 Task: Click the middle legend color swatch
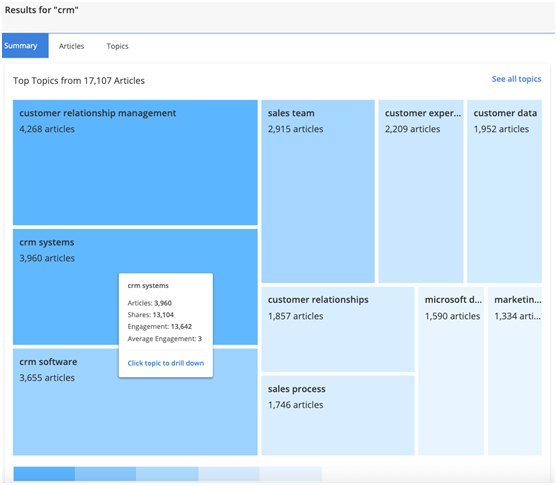(167, 474)
